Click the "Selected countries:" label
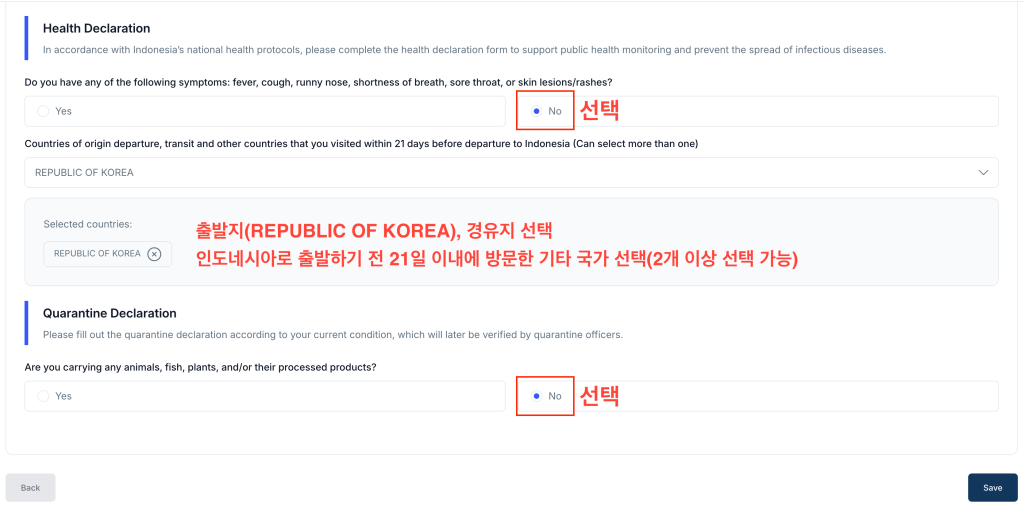Viewport: 1024px width, 506px height. pyautogui.click(x=88, y=224)
